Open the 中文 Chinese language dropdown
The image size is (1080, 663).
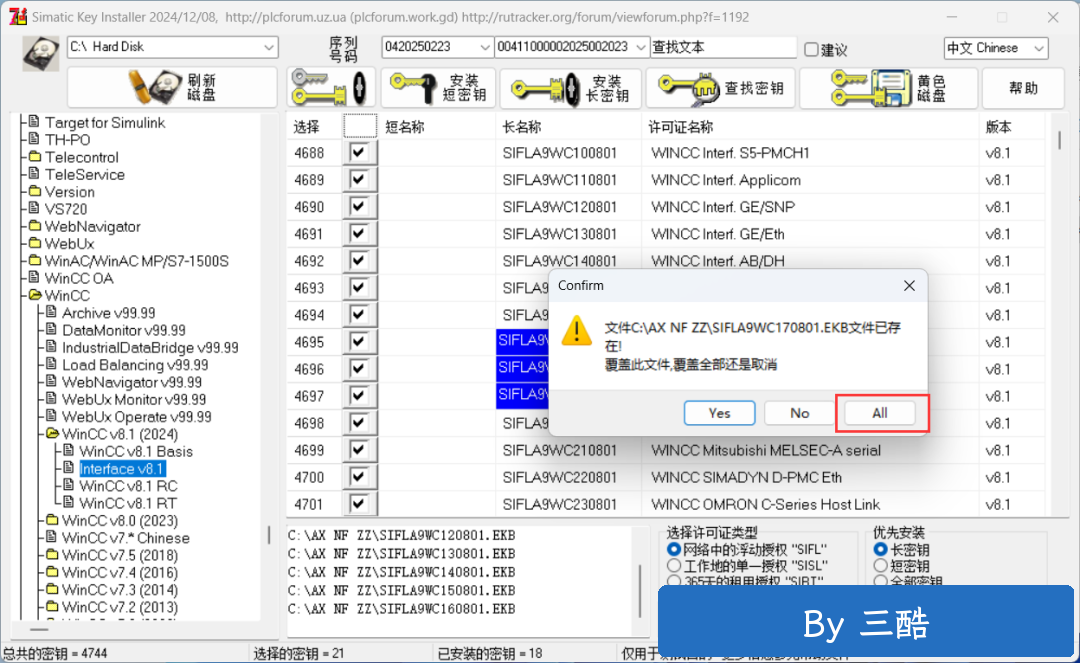coord(1039,48)
